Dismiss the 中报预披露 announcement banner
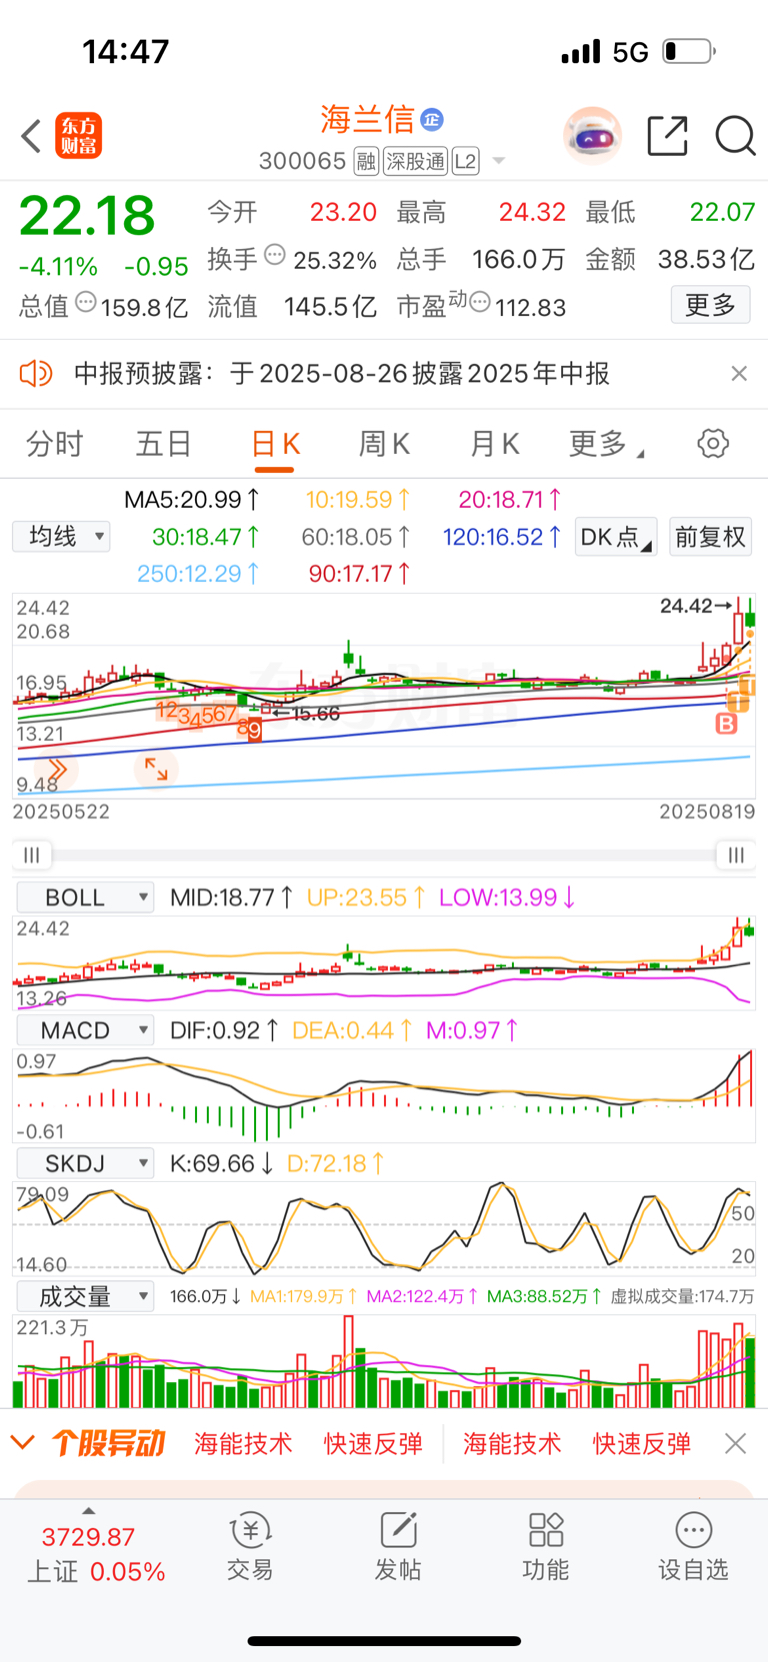This screenshot has width=768, height=1663. pyautogui.click(x=739, y=373)
